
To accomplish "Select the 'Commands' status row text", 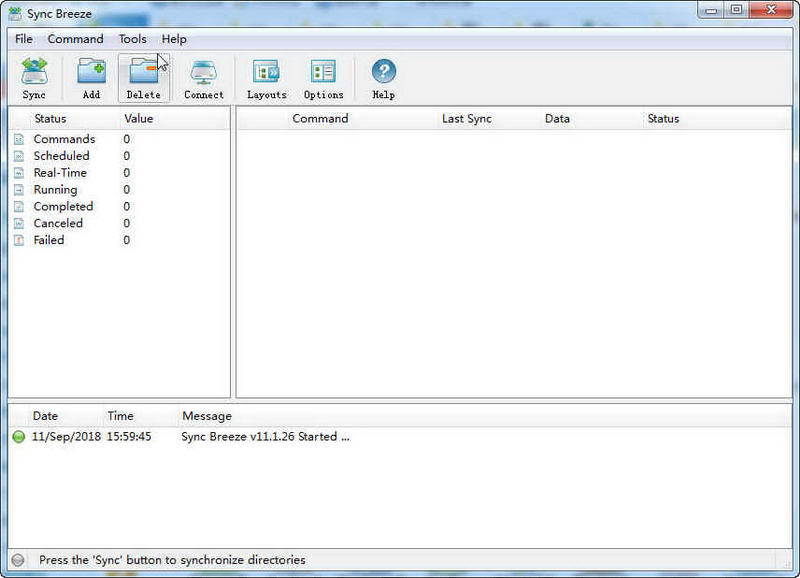I will [64, 139].
